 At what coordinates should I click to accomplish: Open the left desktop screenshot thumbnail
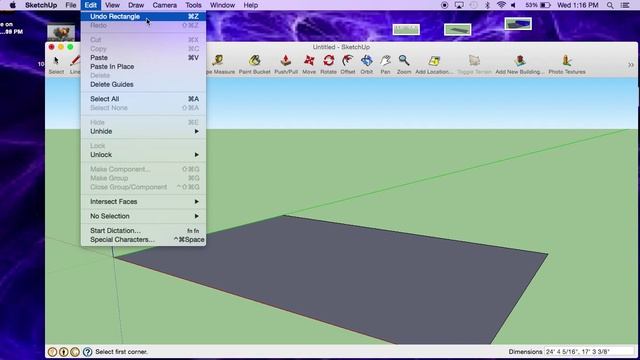pyautogui.click(x=406, y=29)
